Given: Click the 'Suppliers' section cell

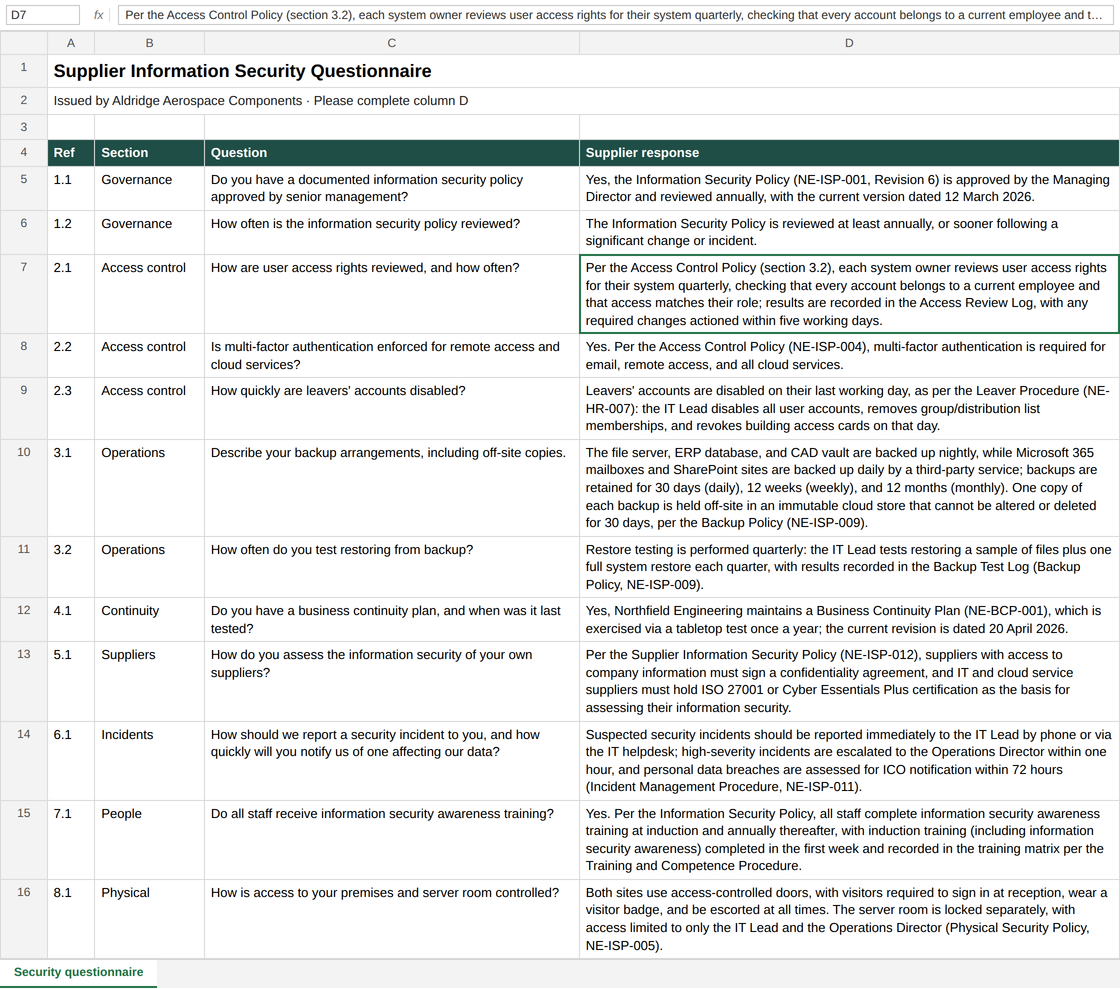Looking at the screenshot, I should 149,681.
